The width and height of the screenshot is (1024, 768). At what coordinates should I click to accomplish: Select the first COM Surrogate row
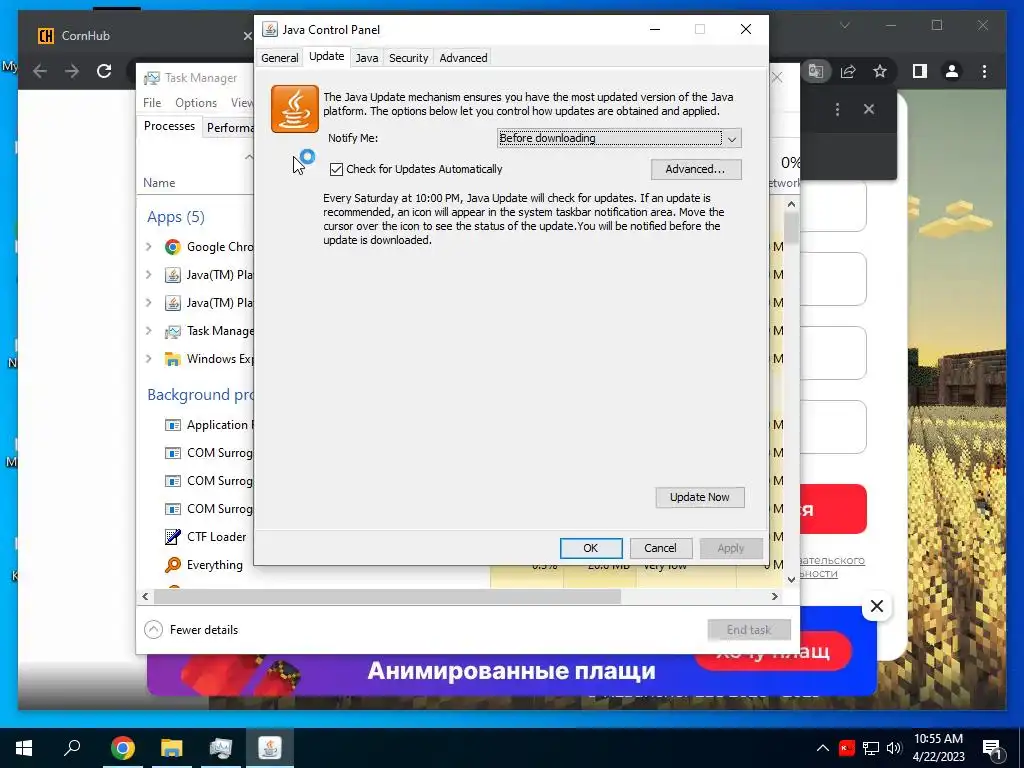pyautogui.click(x=208, y=453)
